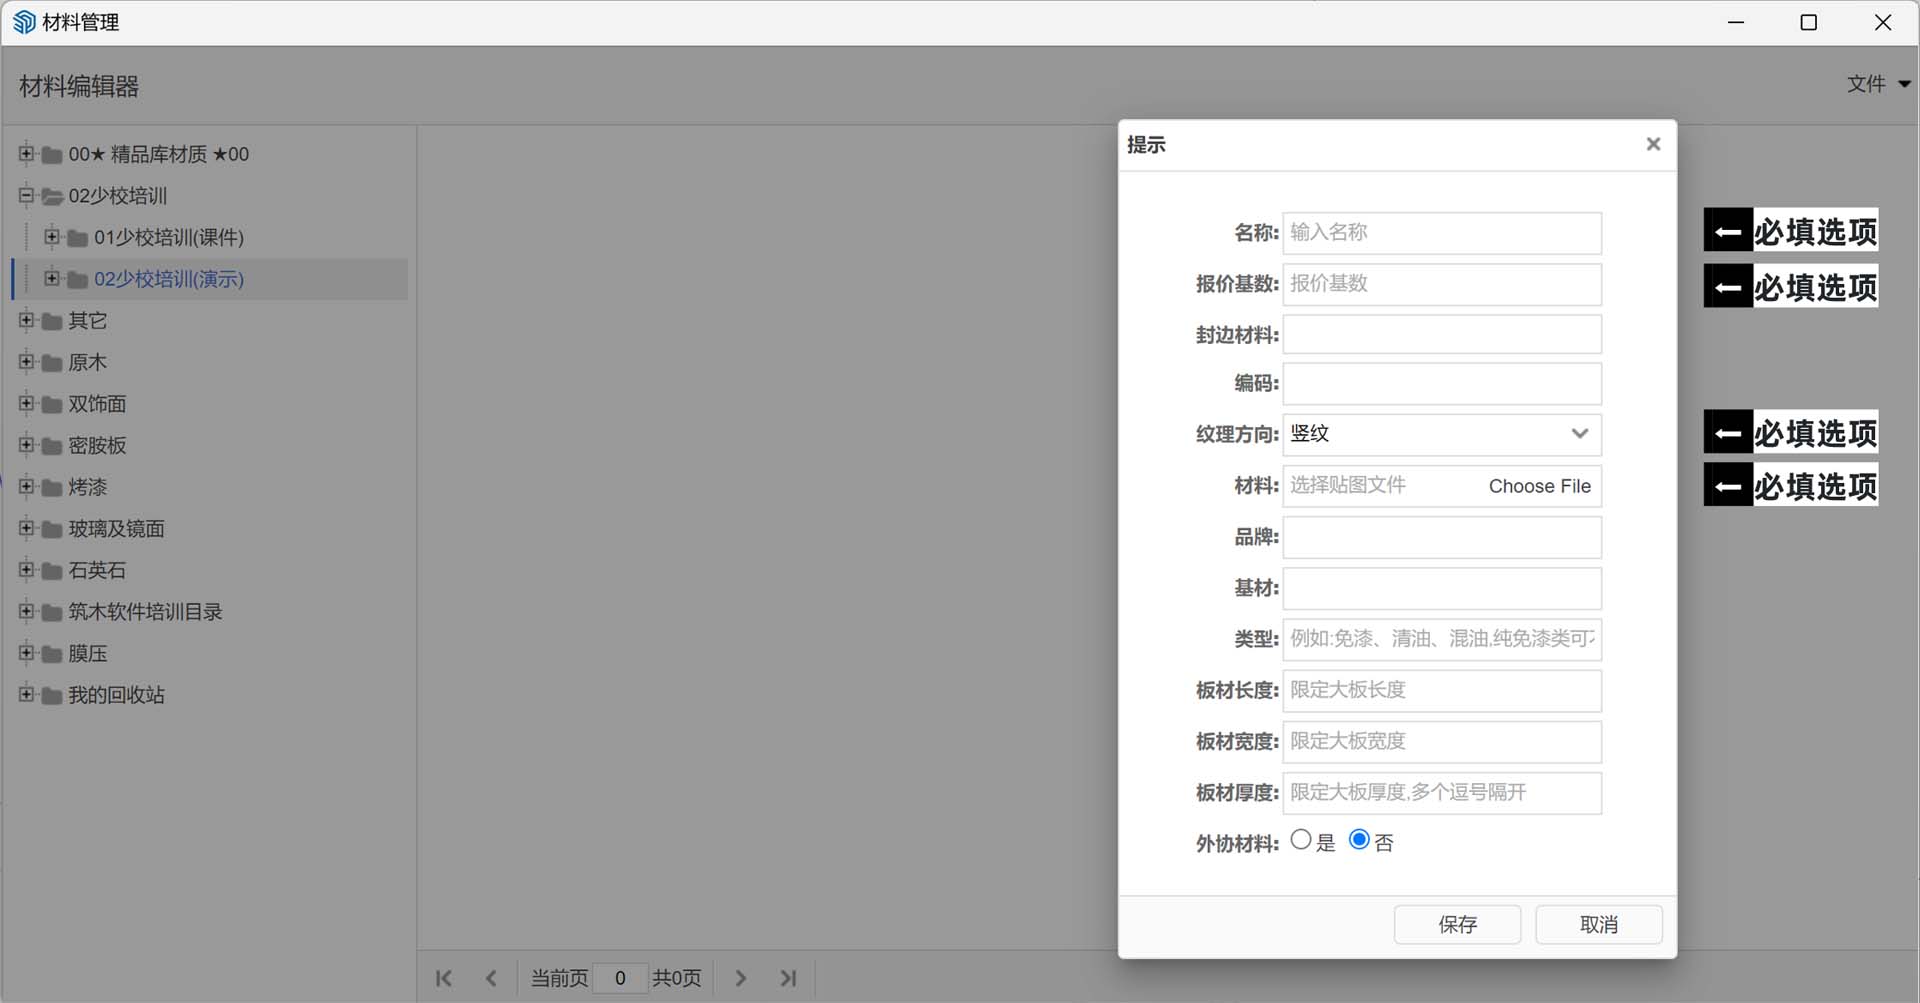Image resolution: width=1920 pixels, height=1003 pixels.
Task: Expand the 00★ 精品库材质 tree node
Action: click(x=24, y=153)
